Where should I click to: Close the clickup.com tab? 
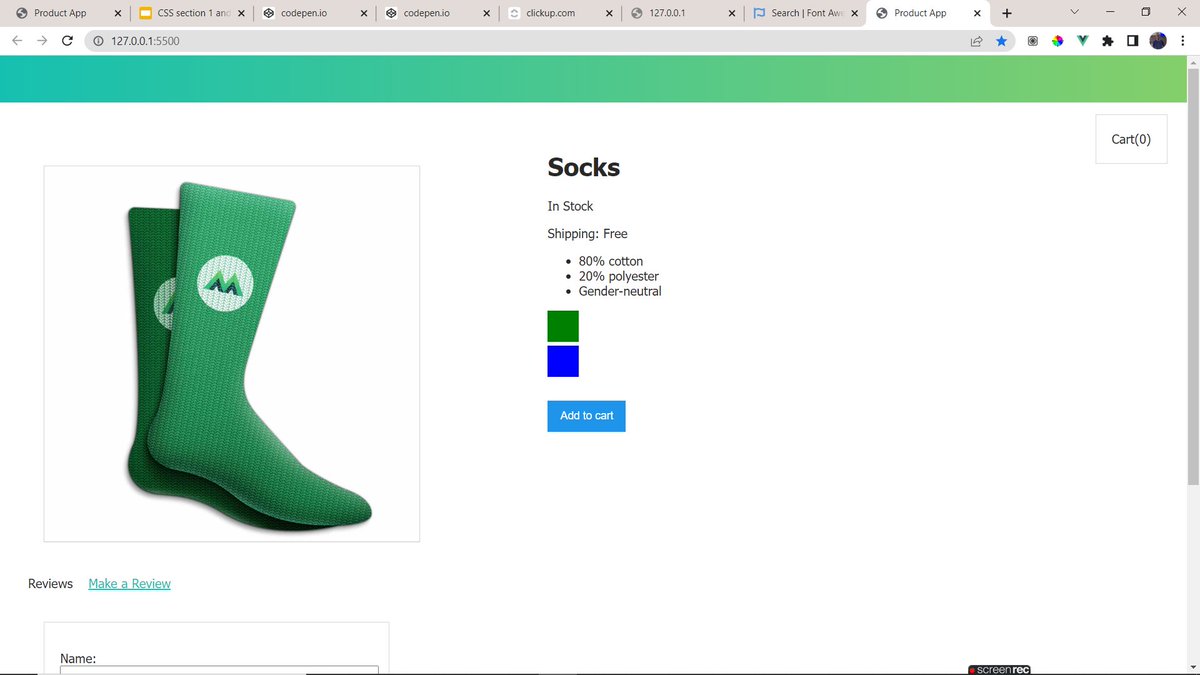click(609, 13)
